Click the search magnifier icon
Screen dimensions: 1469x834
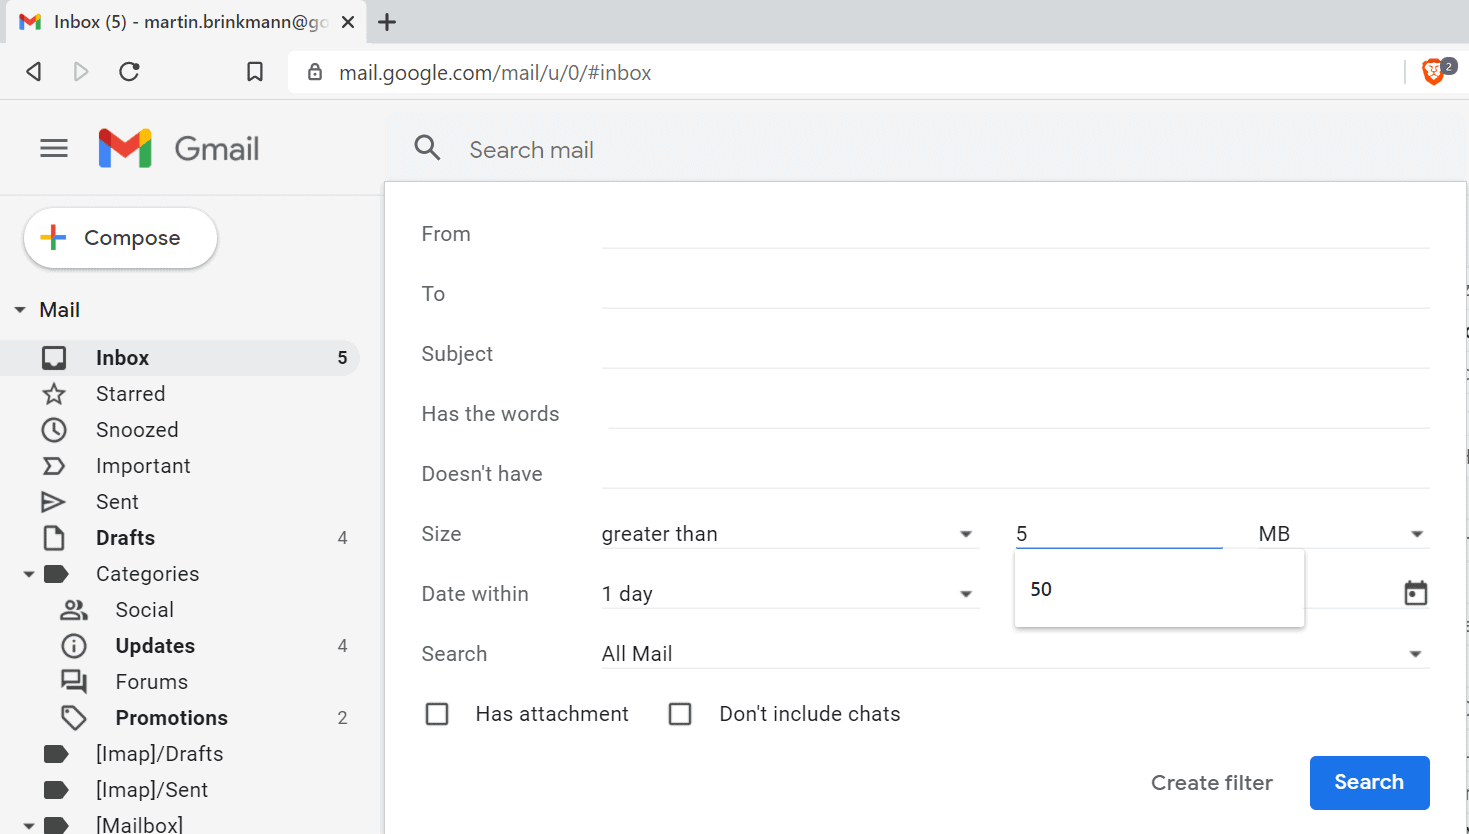428,148
